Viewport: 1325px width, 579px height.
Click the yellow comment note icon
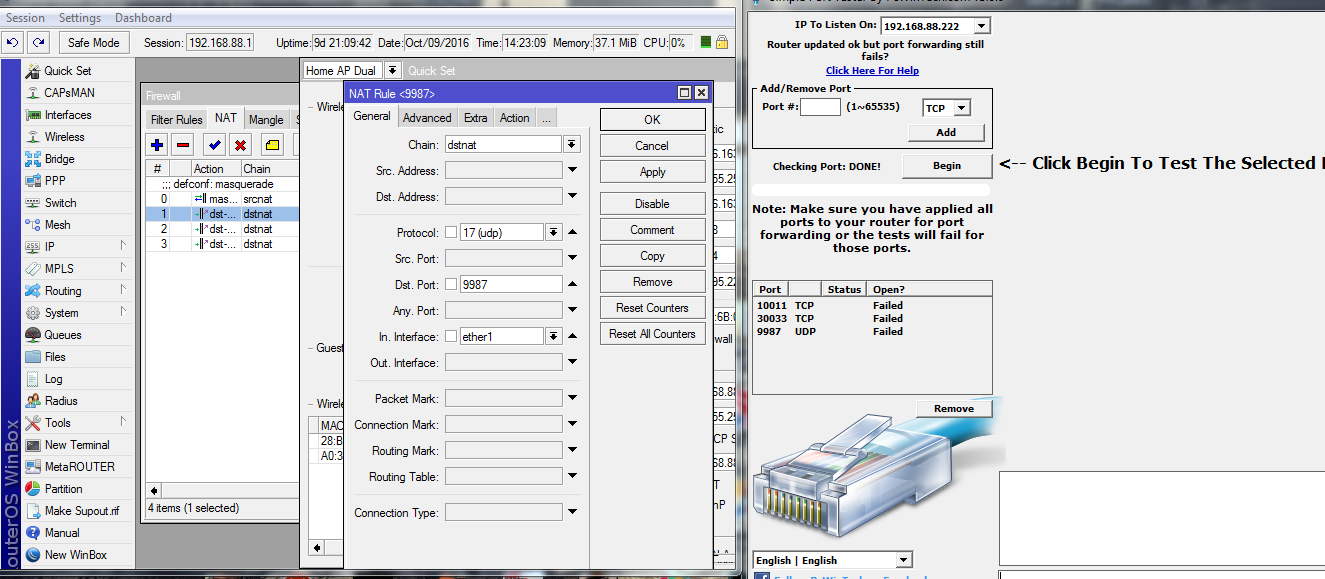tap(272, 145)
